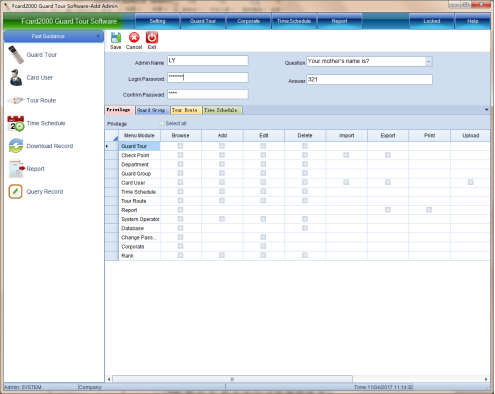
Task: Check Browse permission for Guard Tour row
Action: (180, 146)
